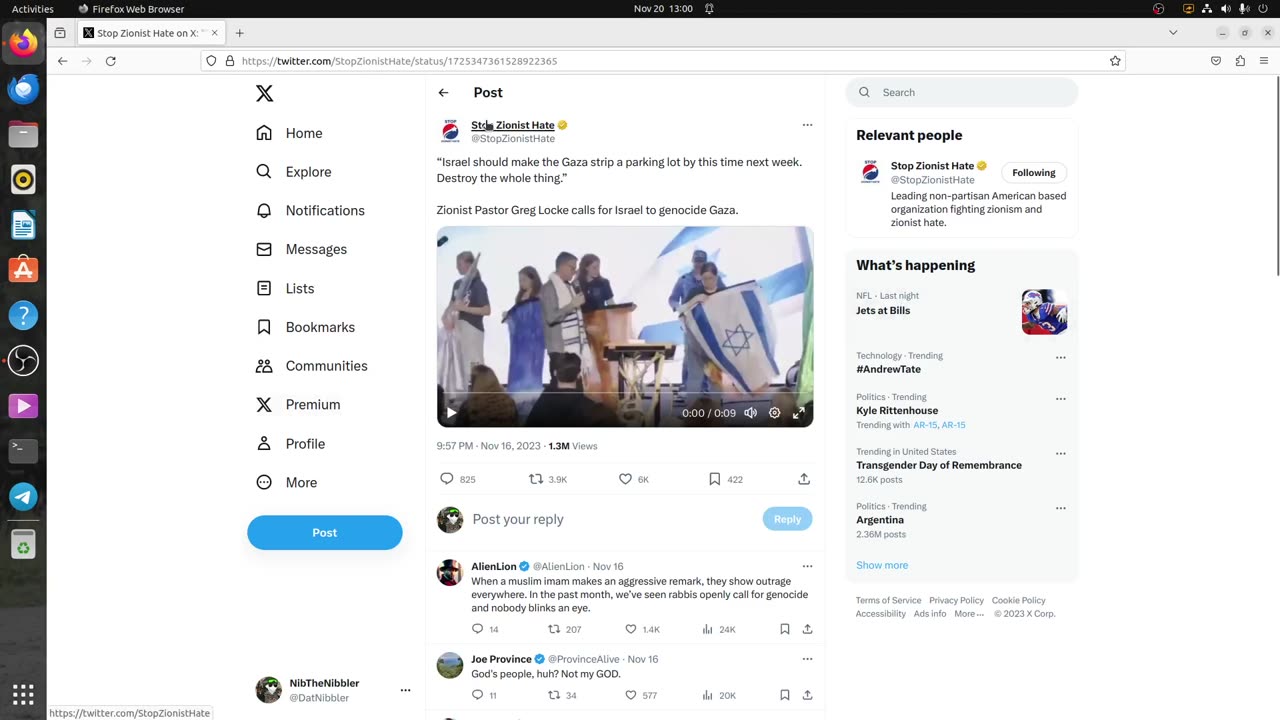Click the blue Post button

[x=325, y=533]
